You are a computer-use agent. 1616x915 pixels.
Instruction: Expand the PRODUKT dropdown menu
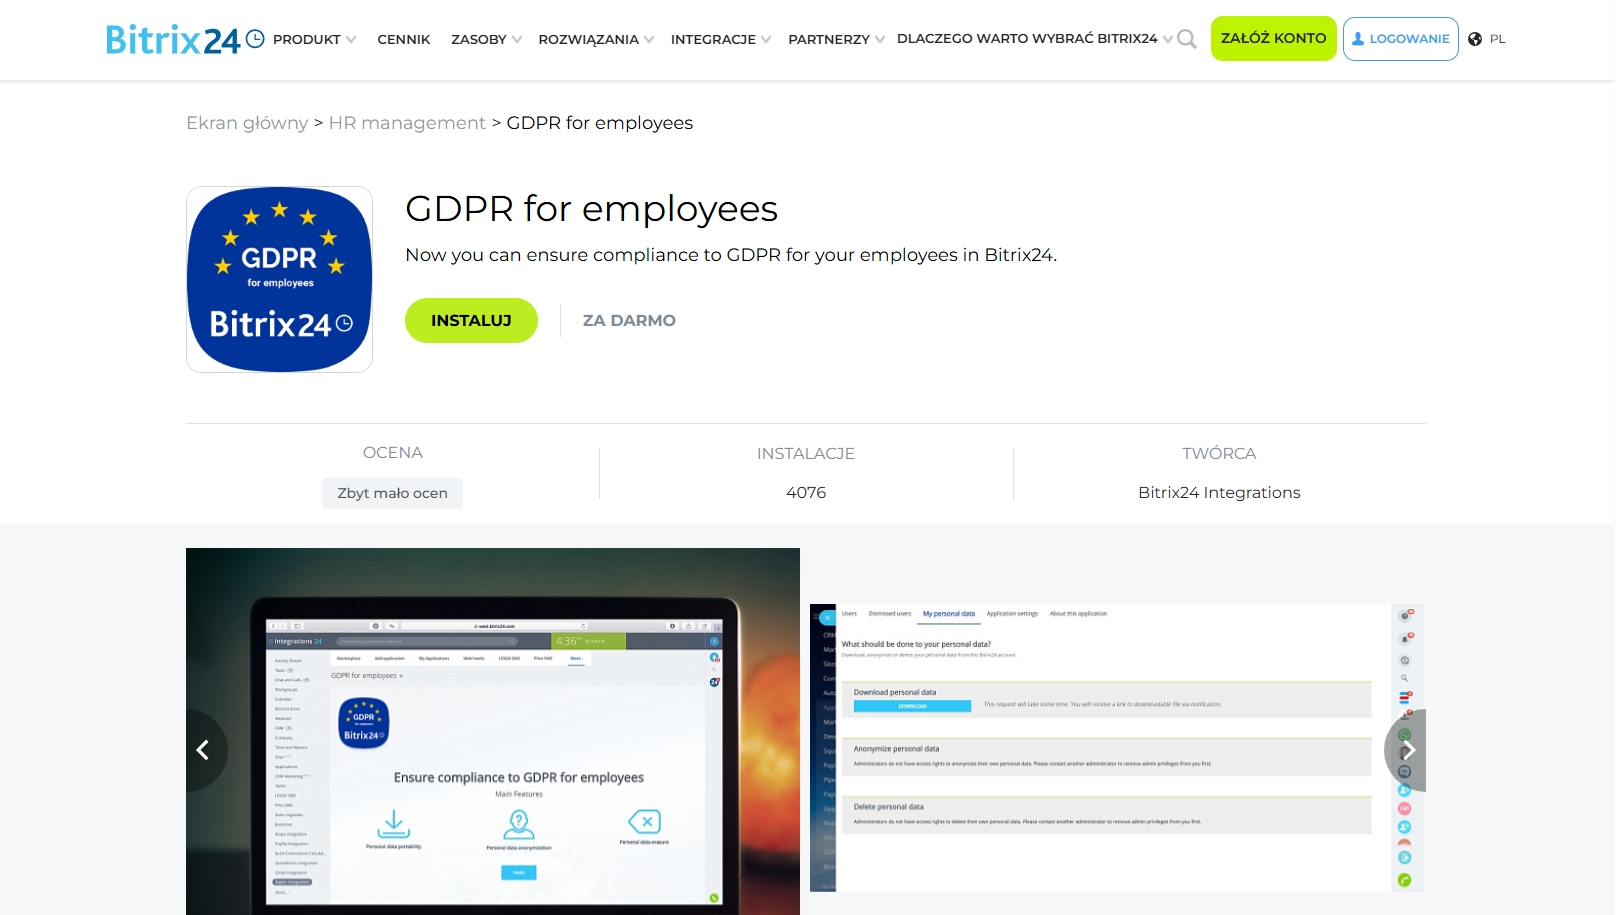[x=314, y=39]
